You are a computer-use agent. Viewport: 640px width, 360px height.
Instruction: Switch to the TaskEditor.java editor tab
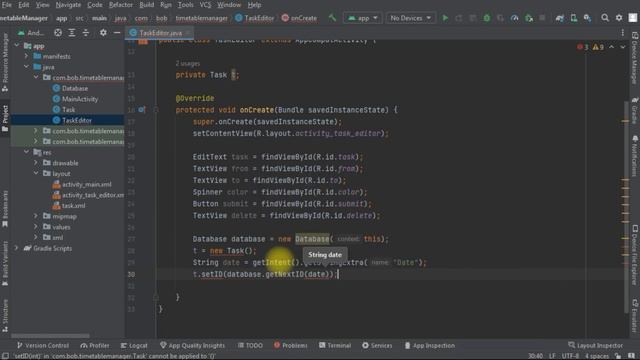[x=160, y=33]
